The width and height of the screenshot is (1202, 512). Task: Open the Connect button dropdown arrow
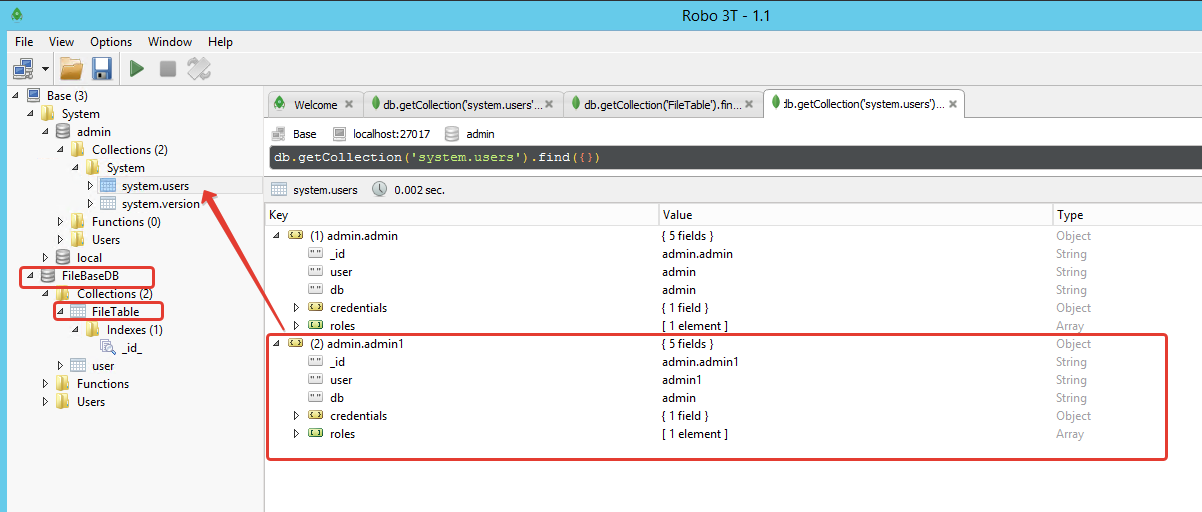point(46,69)
